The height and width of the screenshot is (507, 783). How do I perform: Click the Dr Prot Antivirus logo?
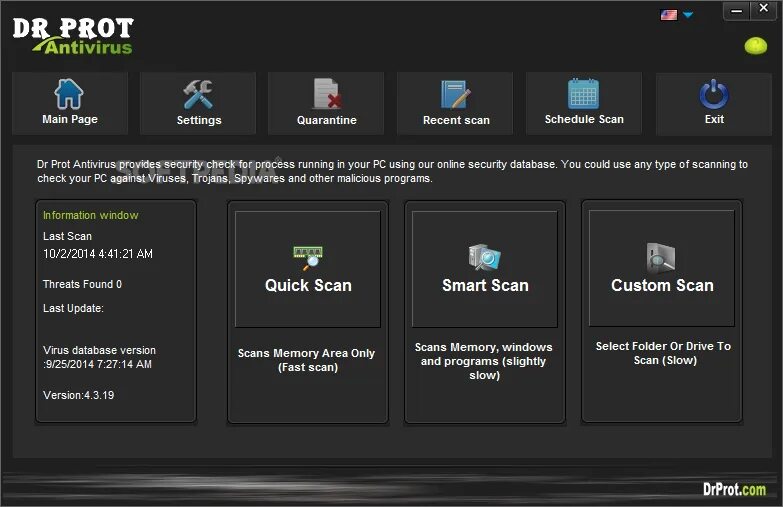tap(73, 36)
